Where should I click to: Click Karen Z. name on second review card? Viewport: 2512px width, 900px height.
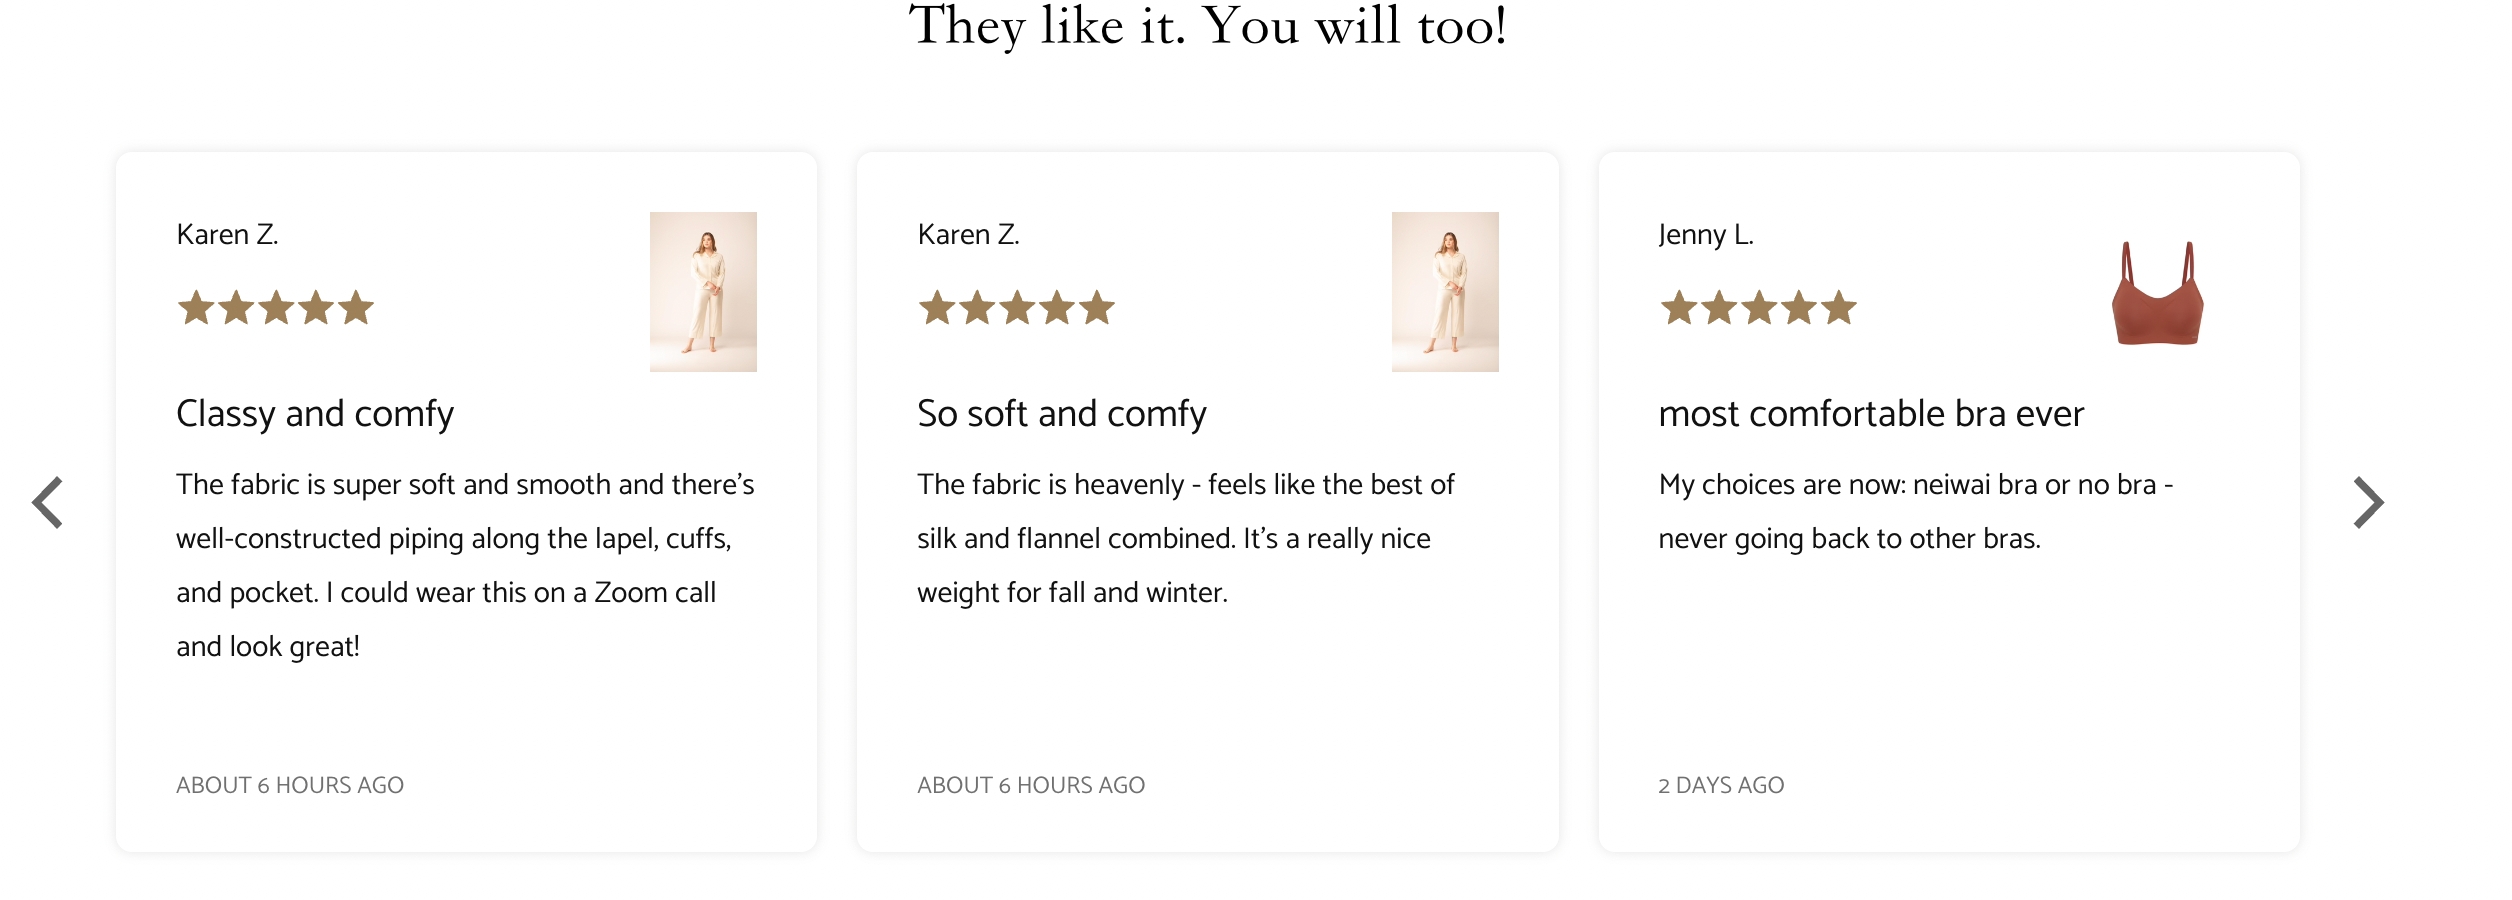[968, 235]
